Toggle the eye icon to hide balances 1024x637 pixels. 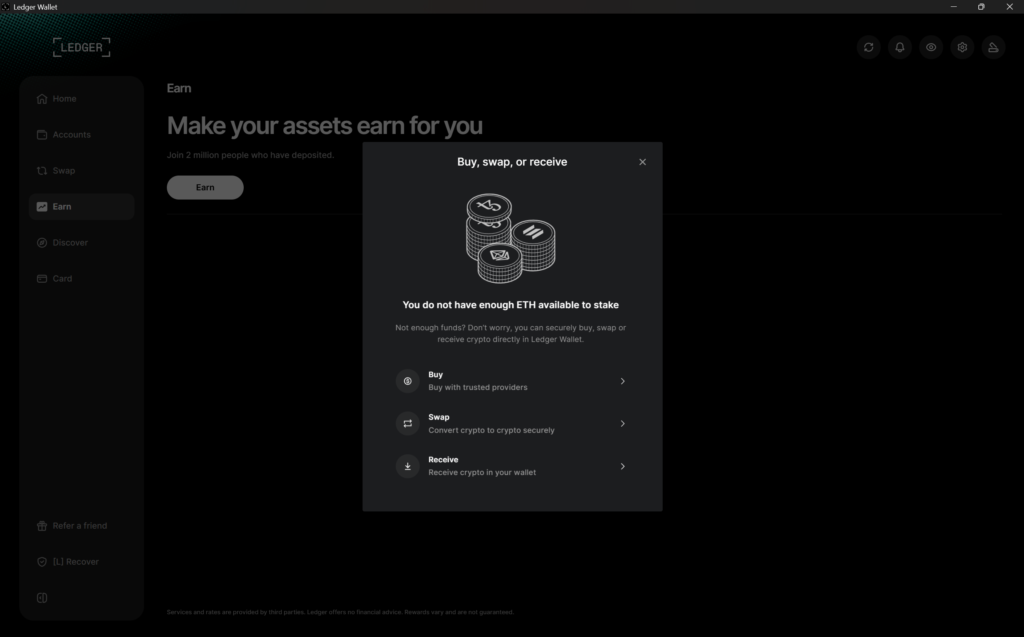931,47
